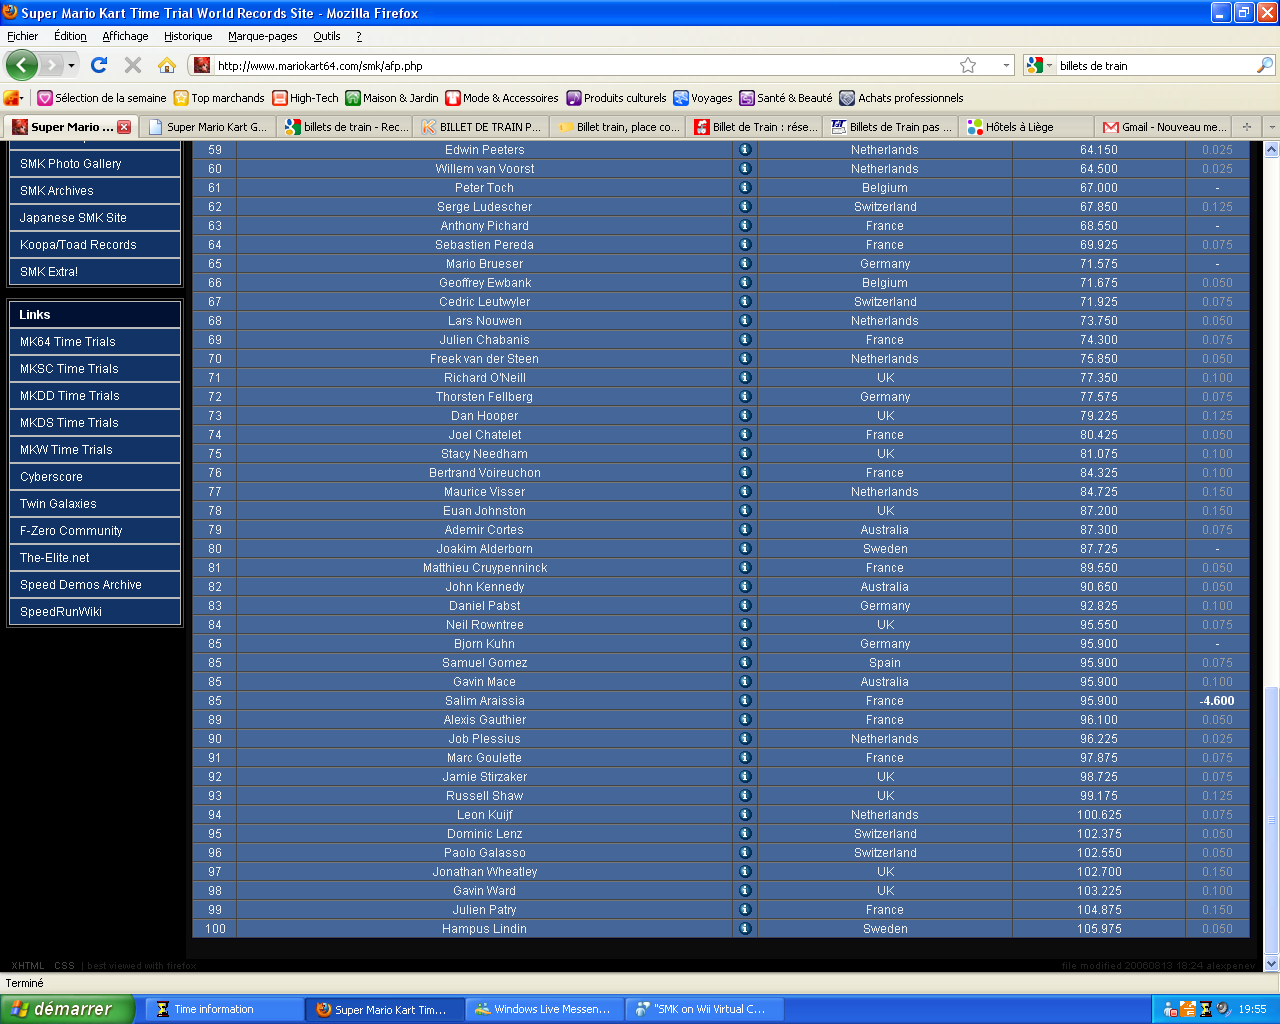The width and height of the screenshot is (1280, 1024).
Task: Click the Forward navigation arrow
Action: (x=51, y=65)
